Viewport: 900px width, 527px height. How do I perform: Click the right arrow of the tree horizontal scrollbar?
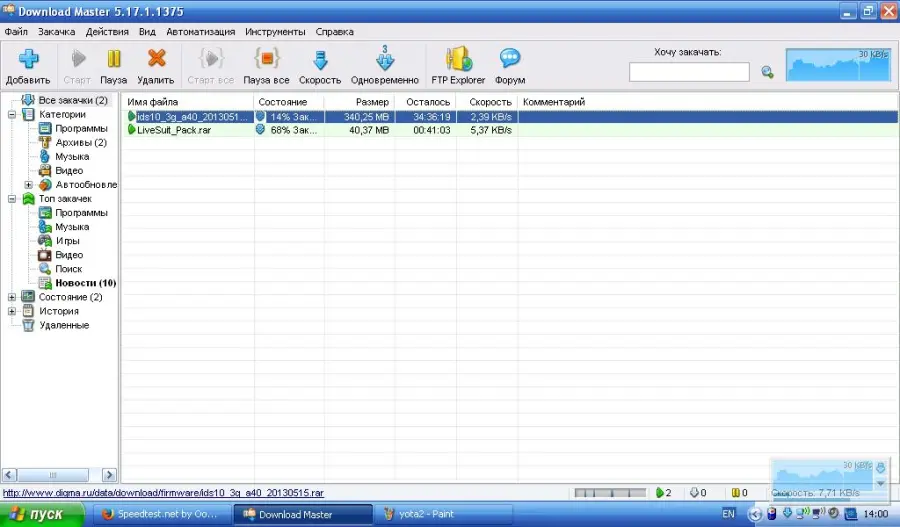coord(109,475)
